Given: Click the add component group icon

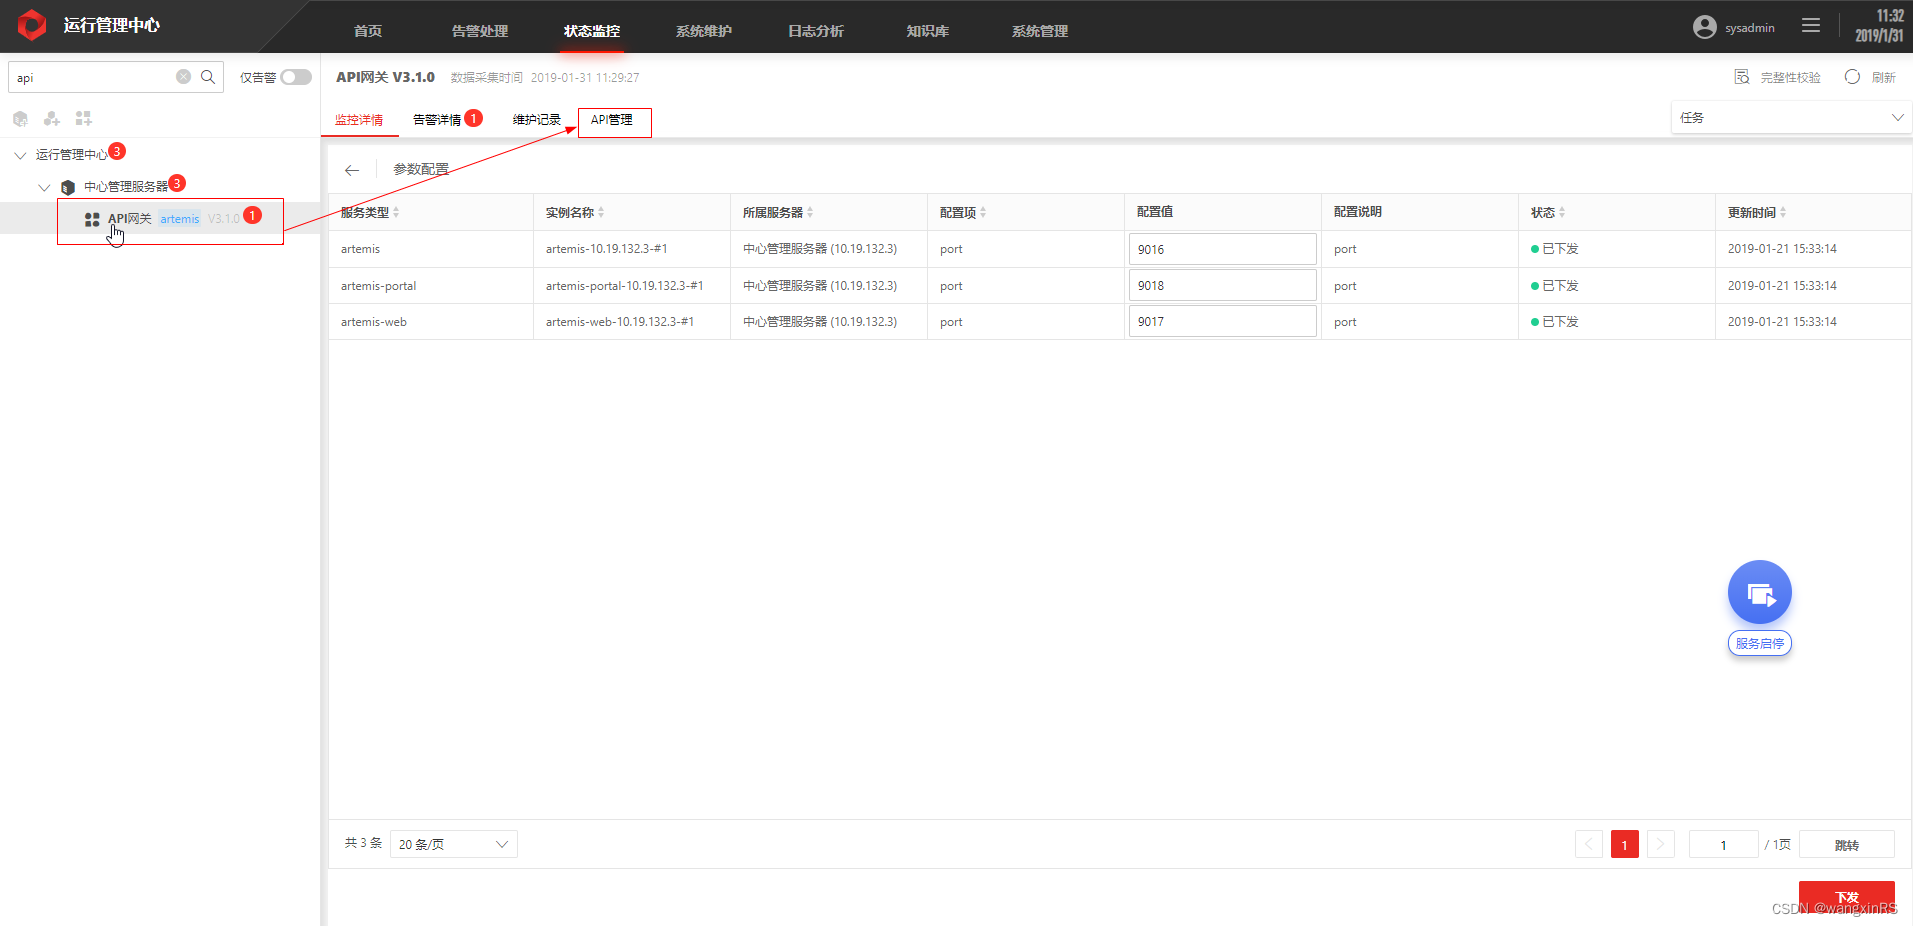Looking at the screenshot, I should pyautogui.click(x=52, y=119).
